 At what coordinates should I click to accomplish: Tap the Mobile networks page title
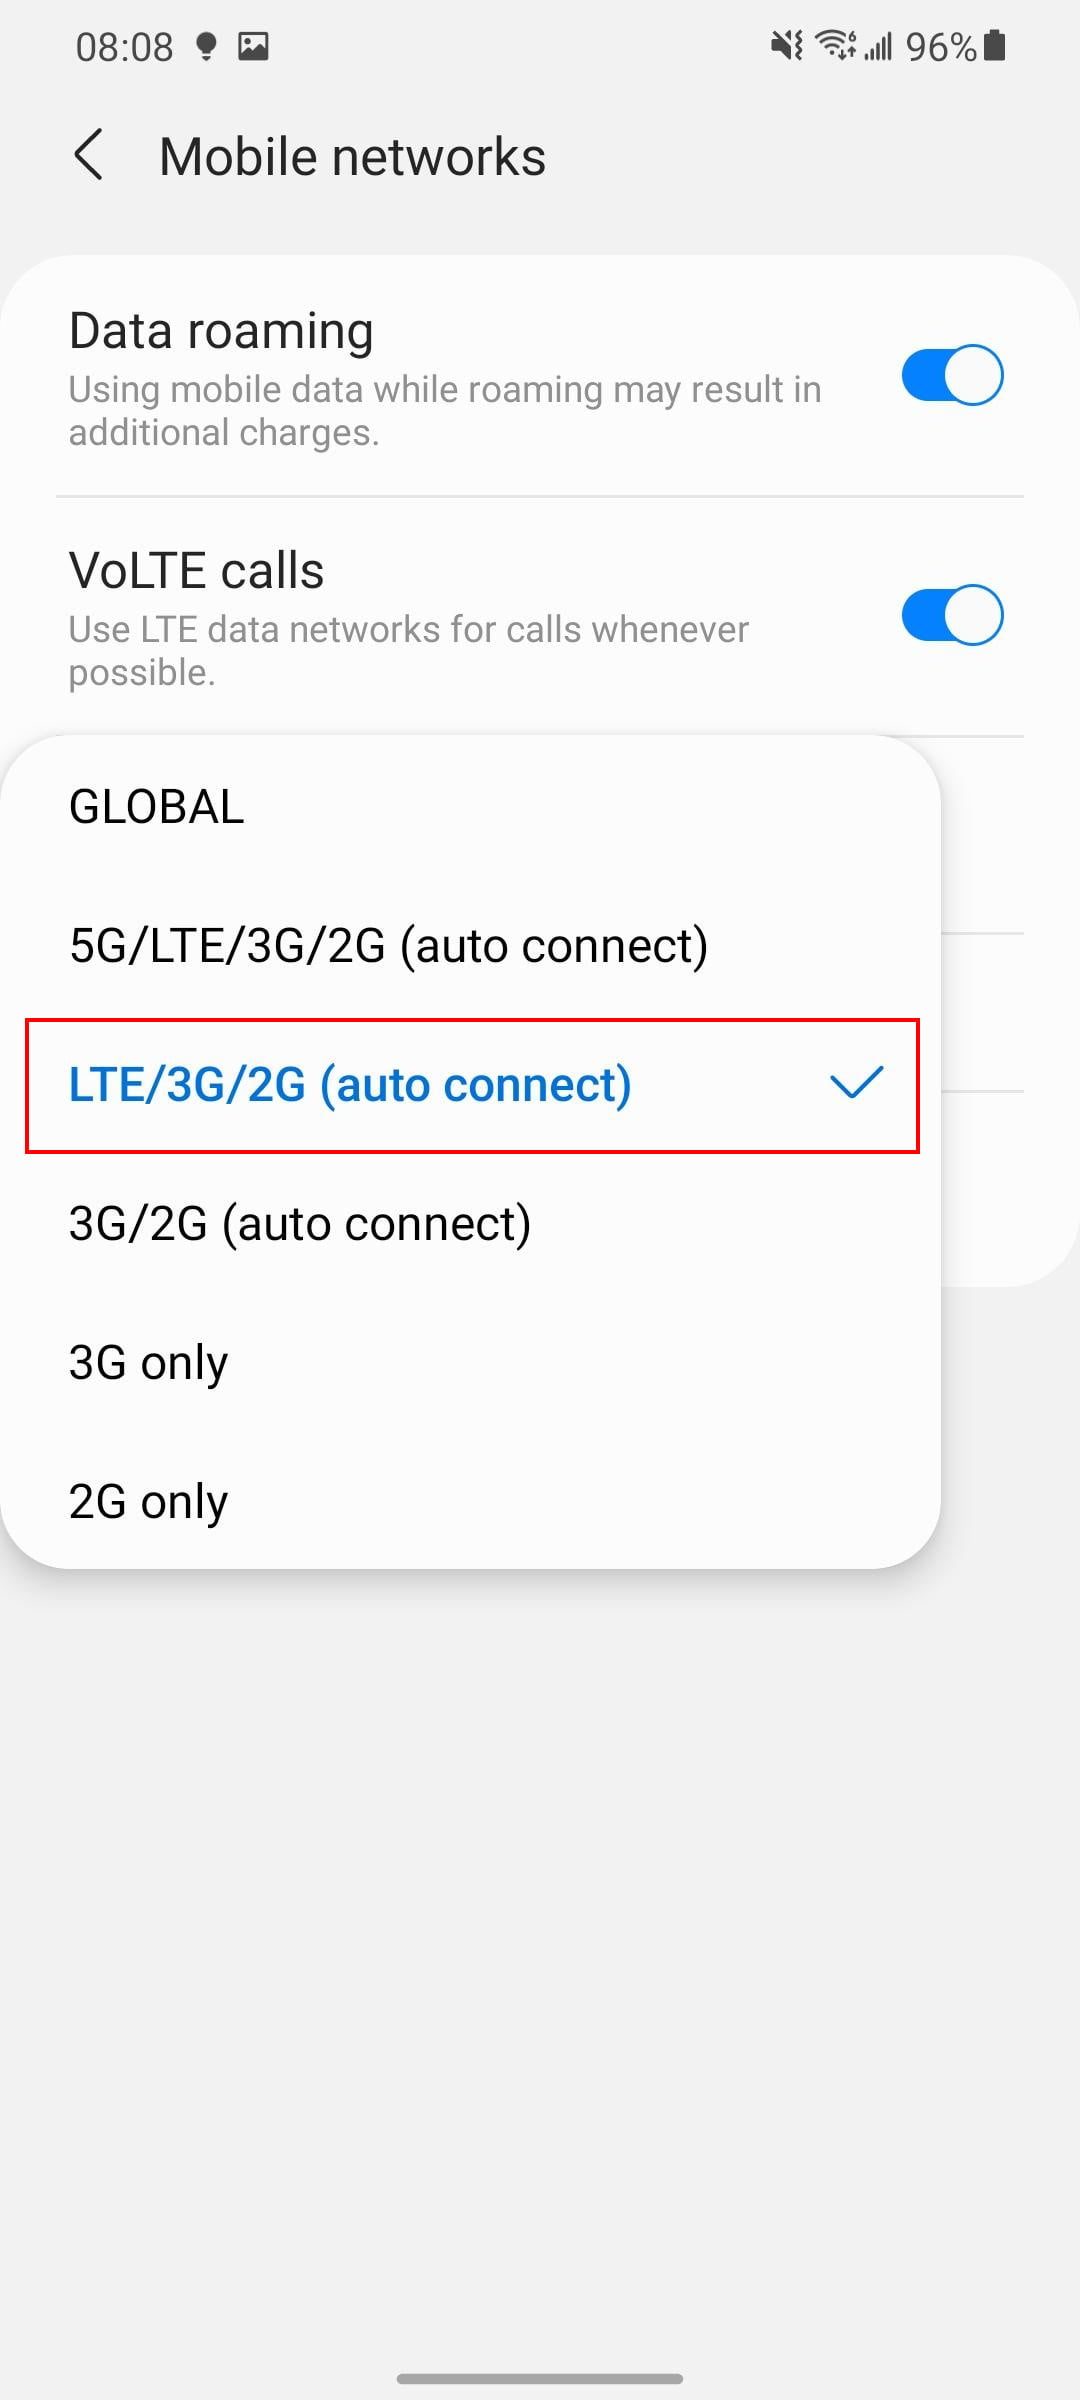point(352,157)
